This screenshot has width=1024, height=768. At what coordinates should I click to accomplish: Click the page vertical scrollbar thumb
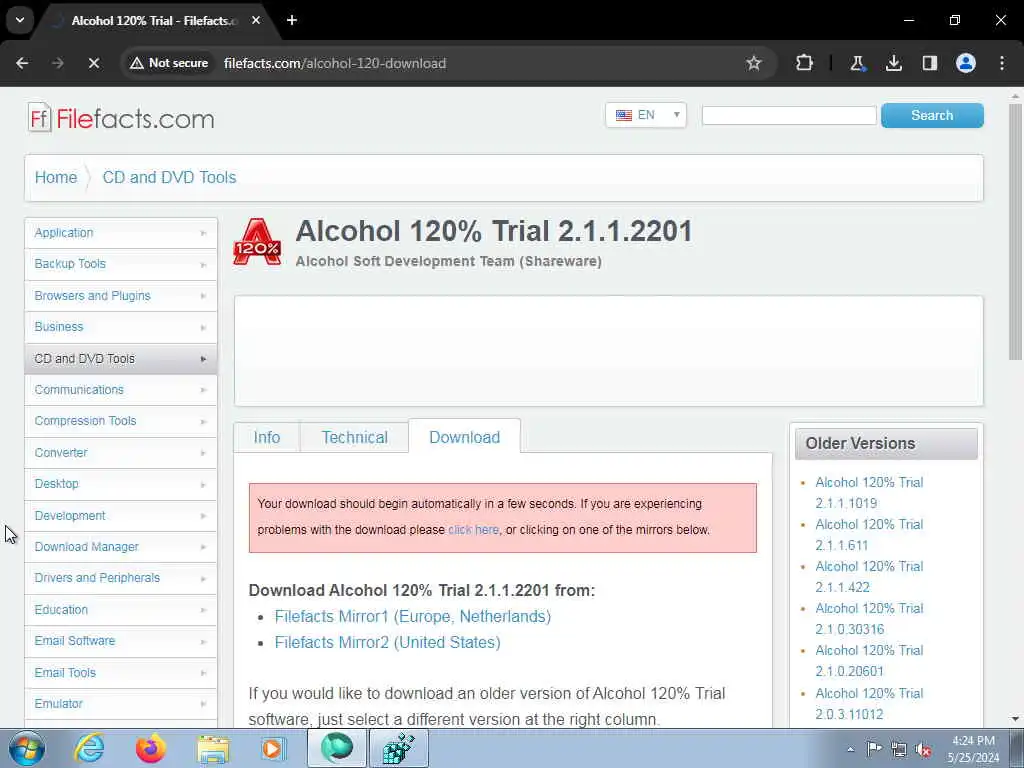point(1015,231)
